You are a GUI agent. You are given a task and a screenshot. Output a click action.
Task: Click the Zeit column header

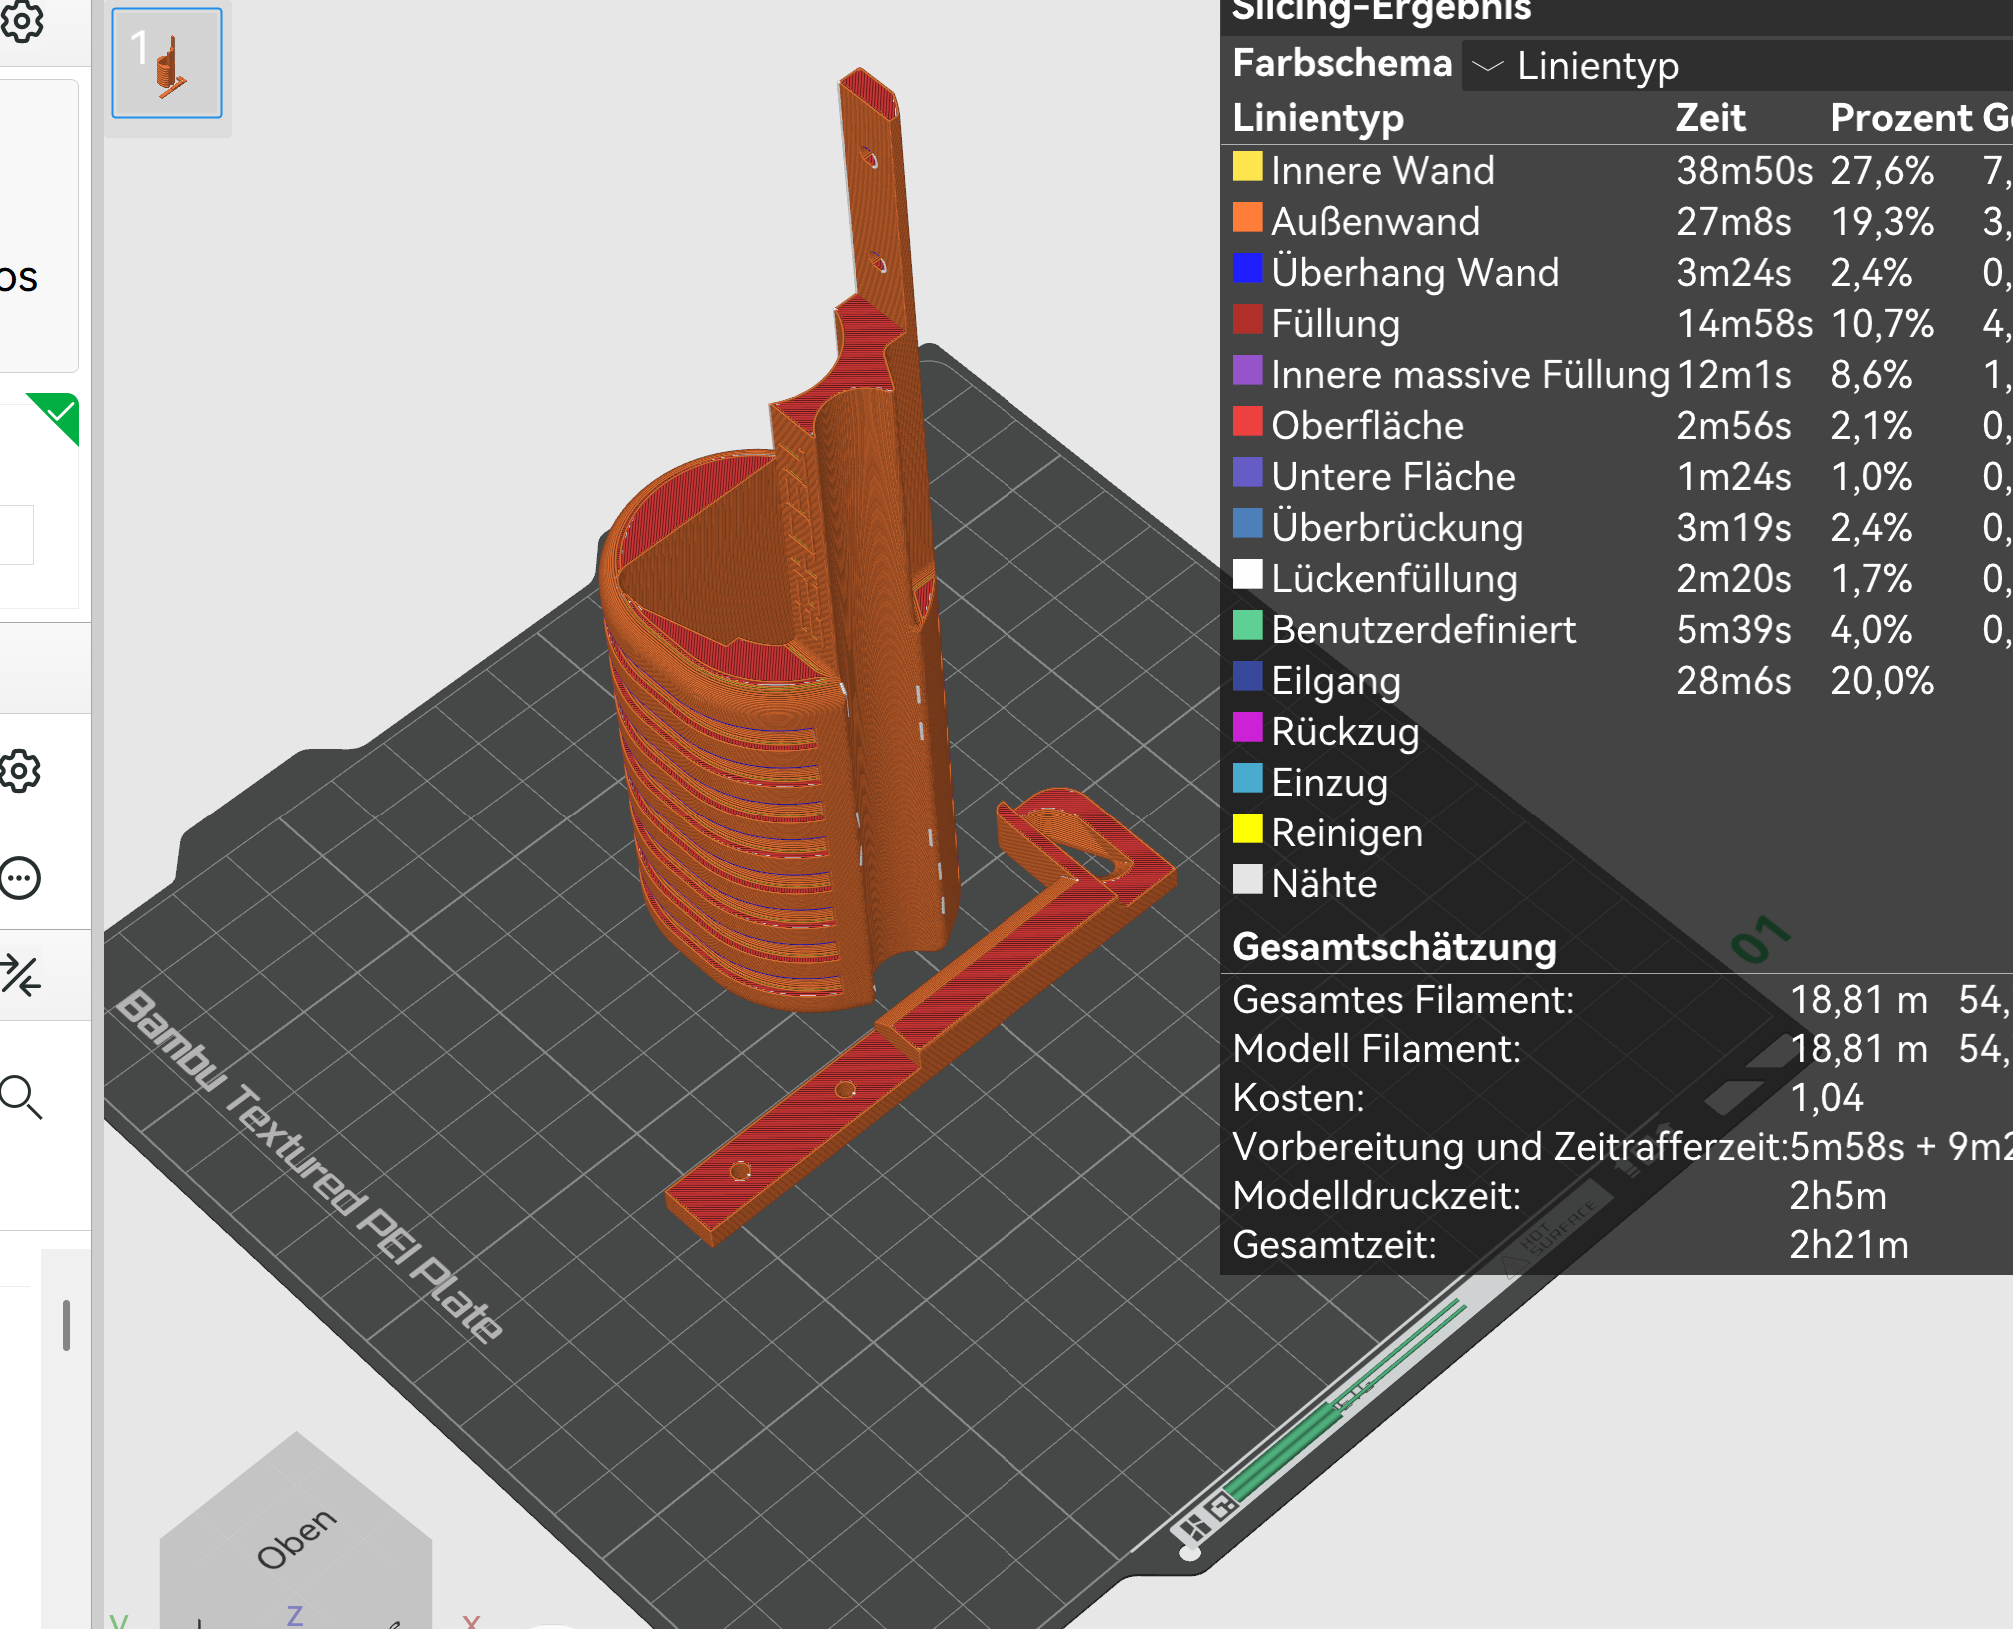pos(1711,118)
